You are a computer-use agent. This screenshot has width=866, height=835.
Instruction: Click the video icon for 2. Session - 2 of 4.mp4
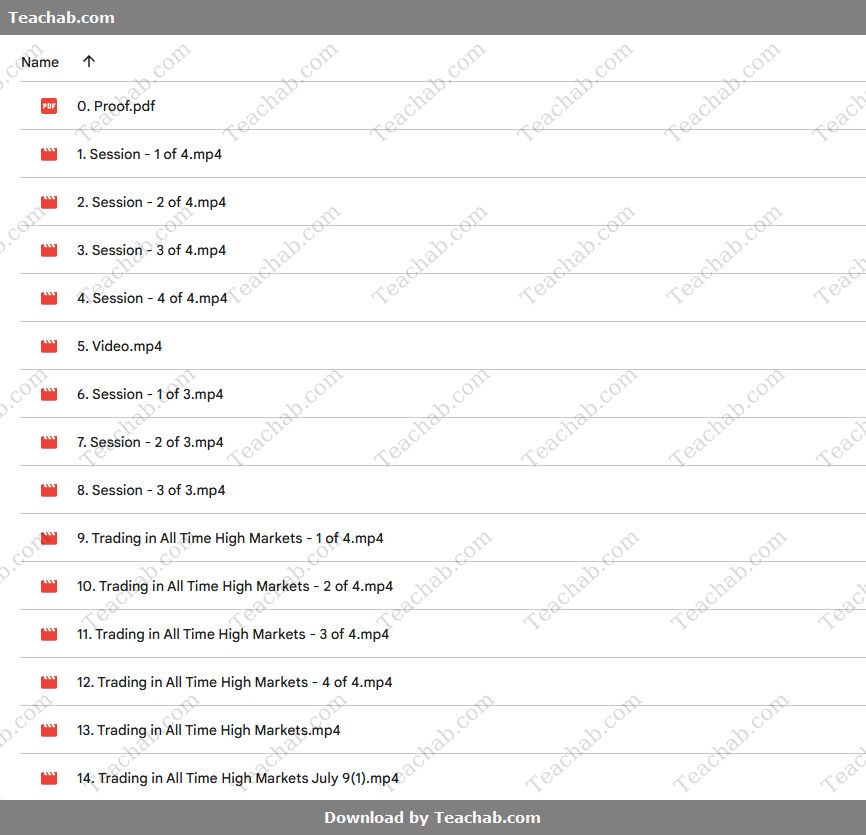pos(49,202)
